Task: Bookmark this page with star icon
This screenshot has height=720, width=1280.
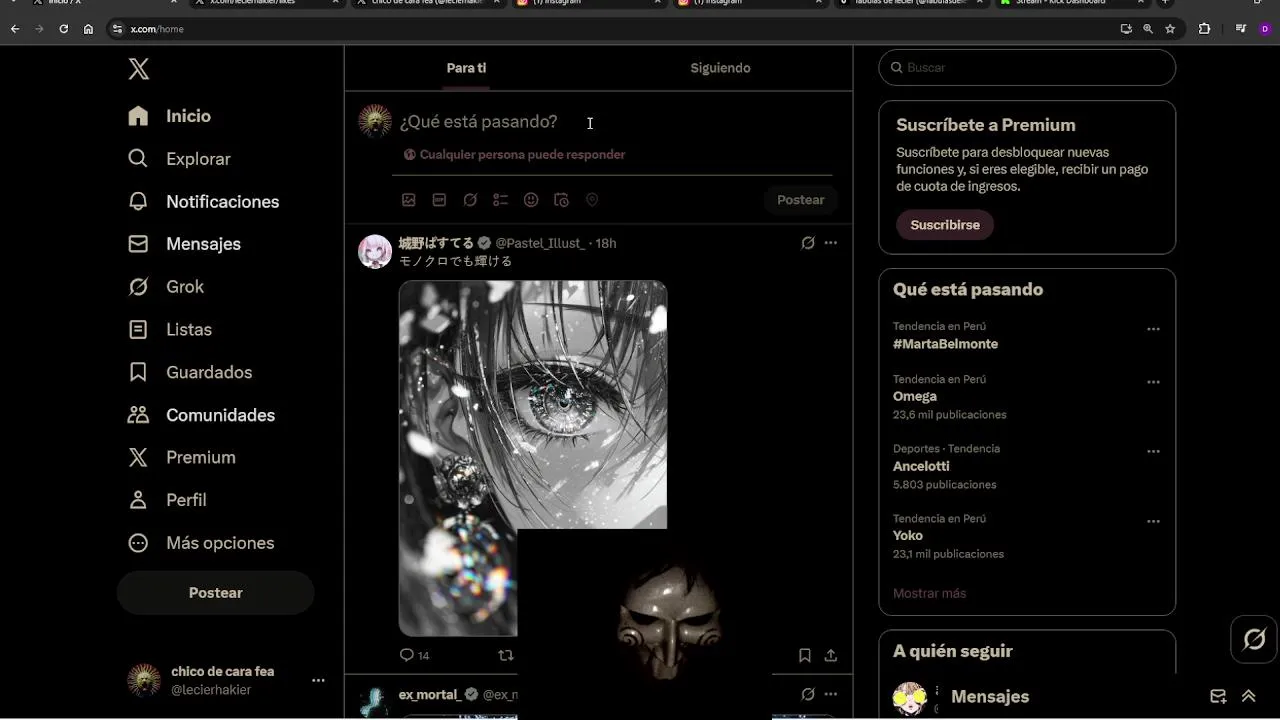Action: click(1170, 29)
